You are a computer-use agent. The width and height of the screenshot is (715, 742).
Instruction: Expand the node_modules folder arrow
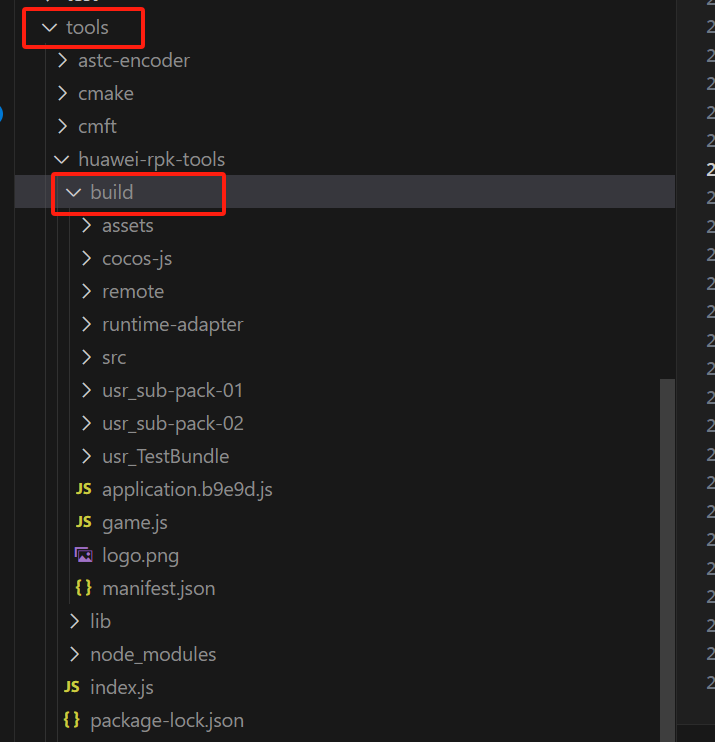point(74,654)
